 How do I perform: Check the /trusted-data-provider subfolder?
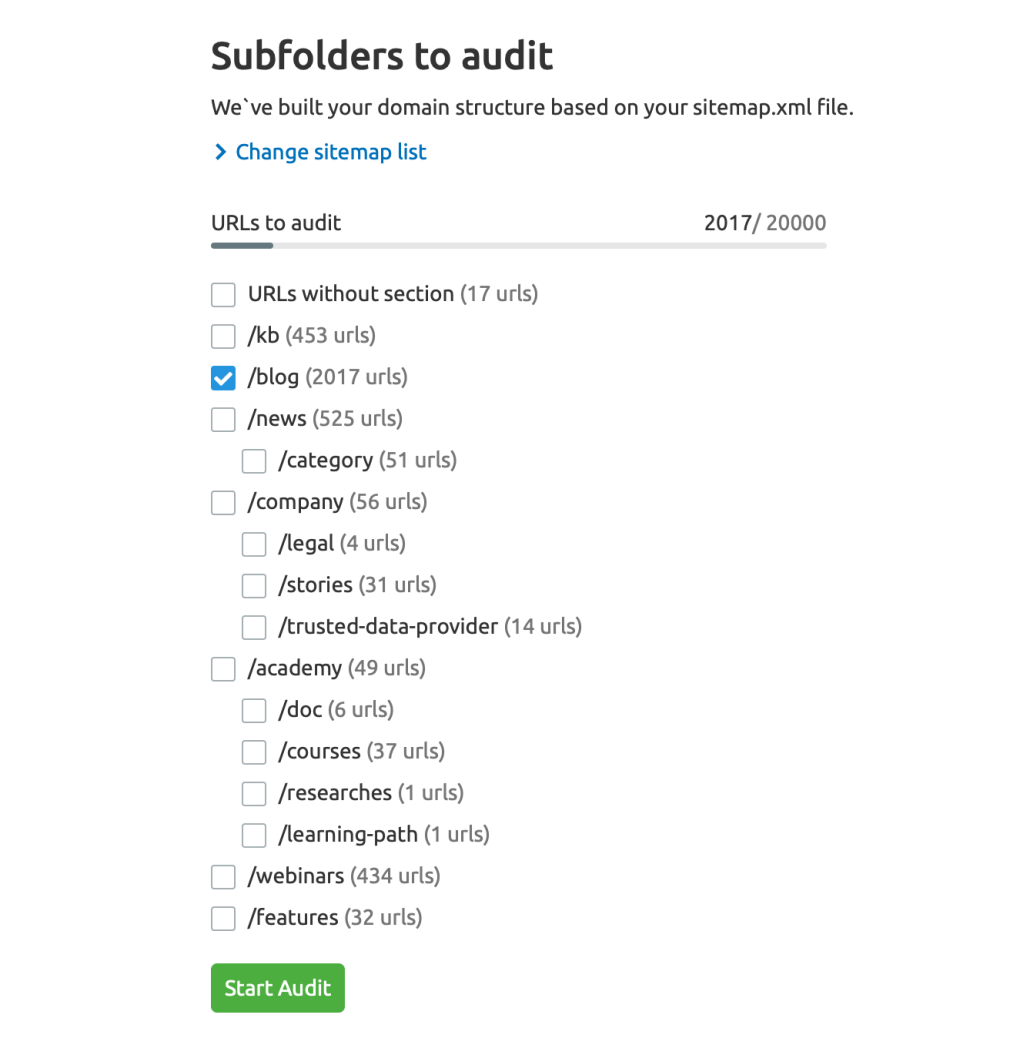coord(254,627)
